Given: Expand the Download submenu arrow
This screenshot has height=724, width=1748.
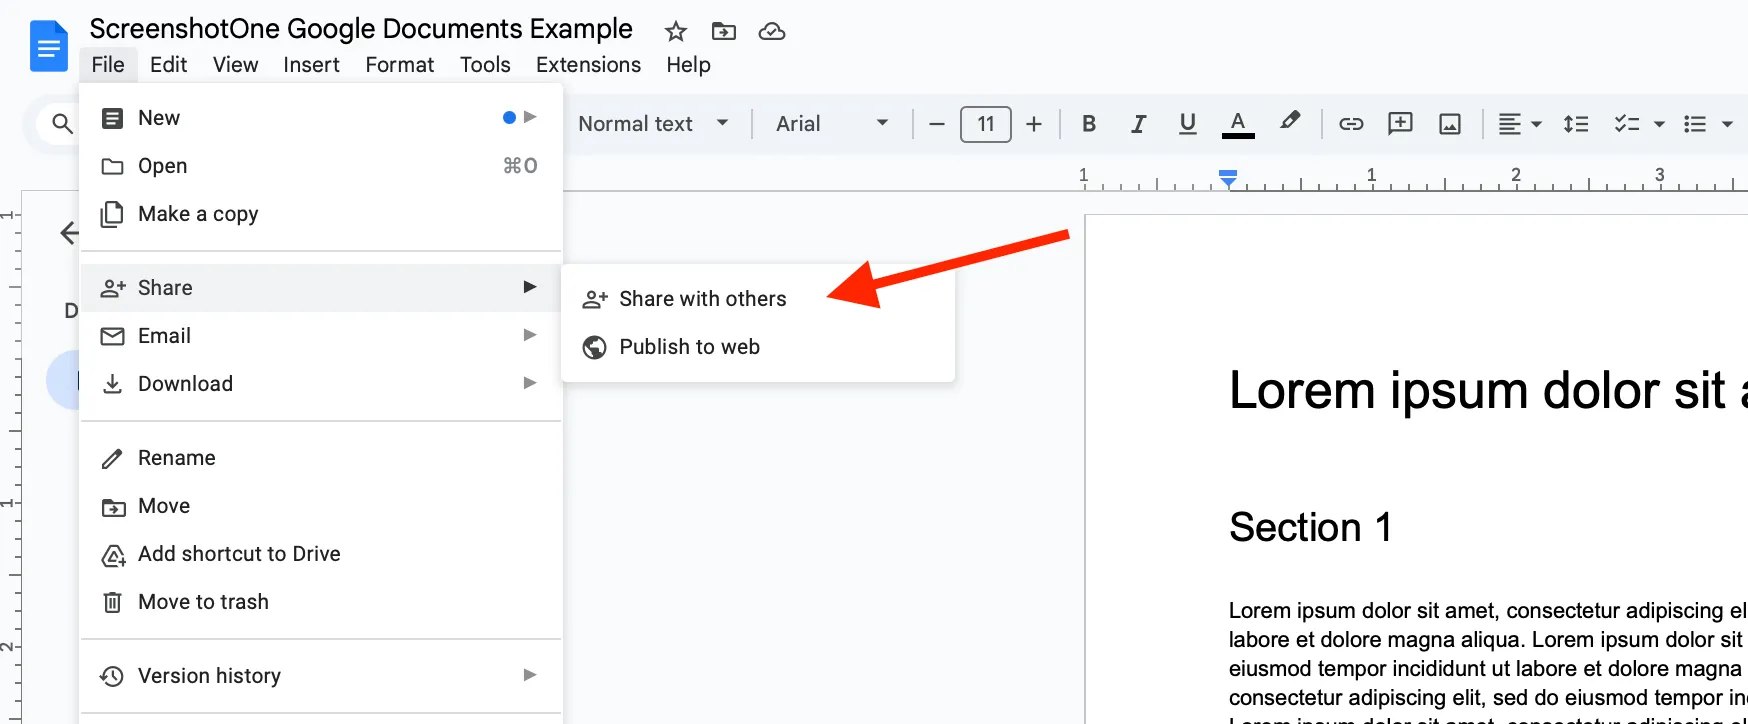Looking at the screenshot, I should [x=530, y=383].
